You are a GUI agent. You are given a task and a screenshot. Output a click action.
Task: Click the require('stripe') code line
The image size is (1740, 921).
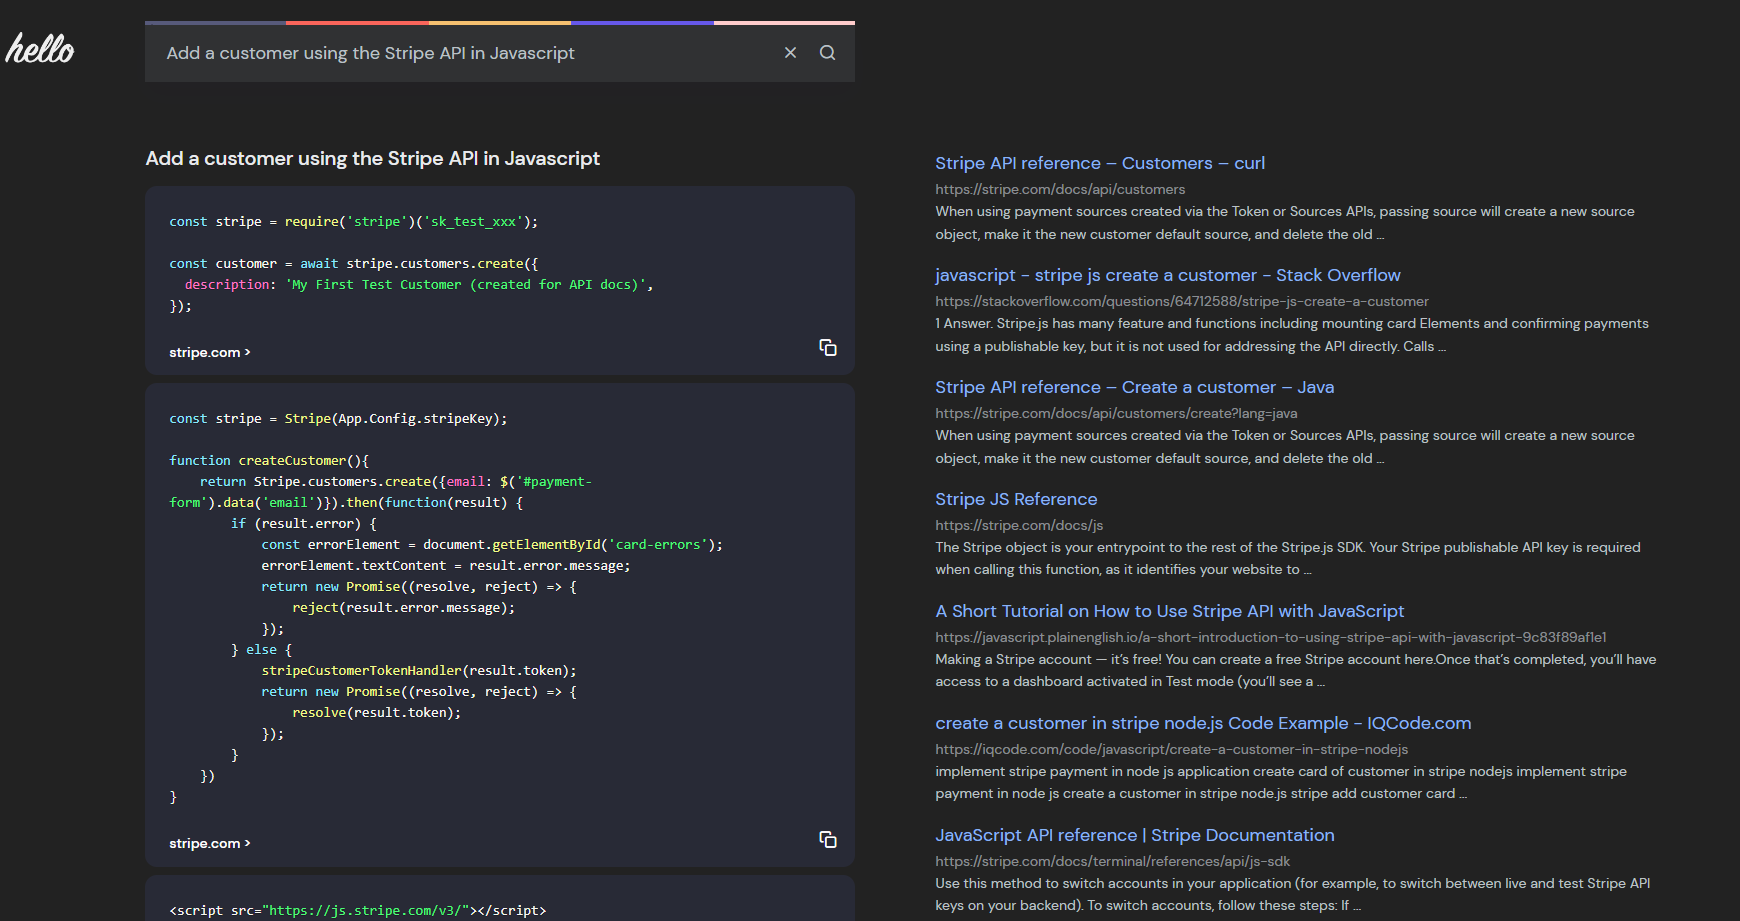point(354,221)
